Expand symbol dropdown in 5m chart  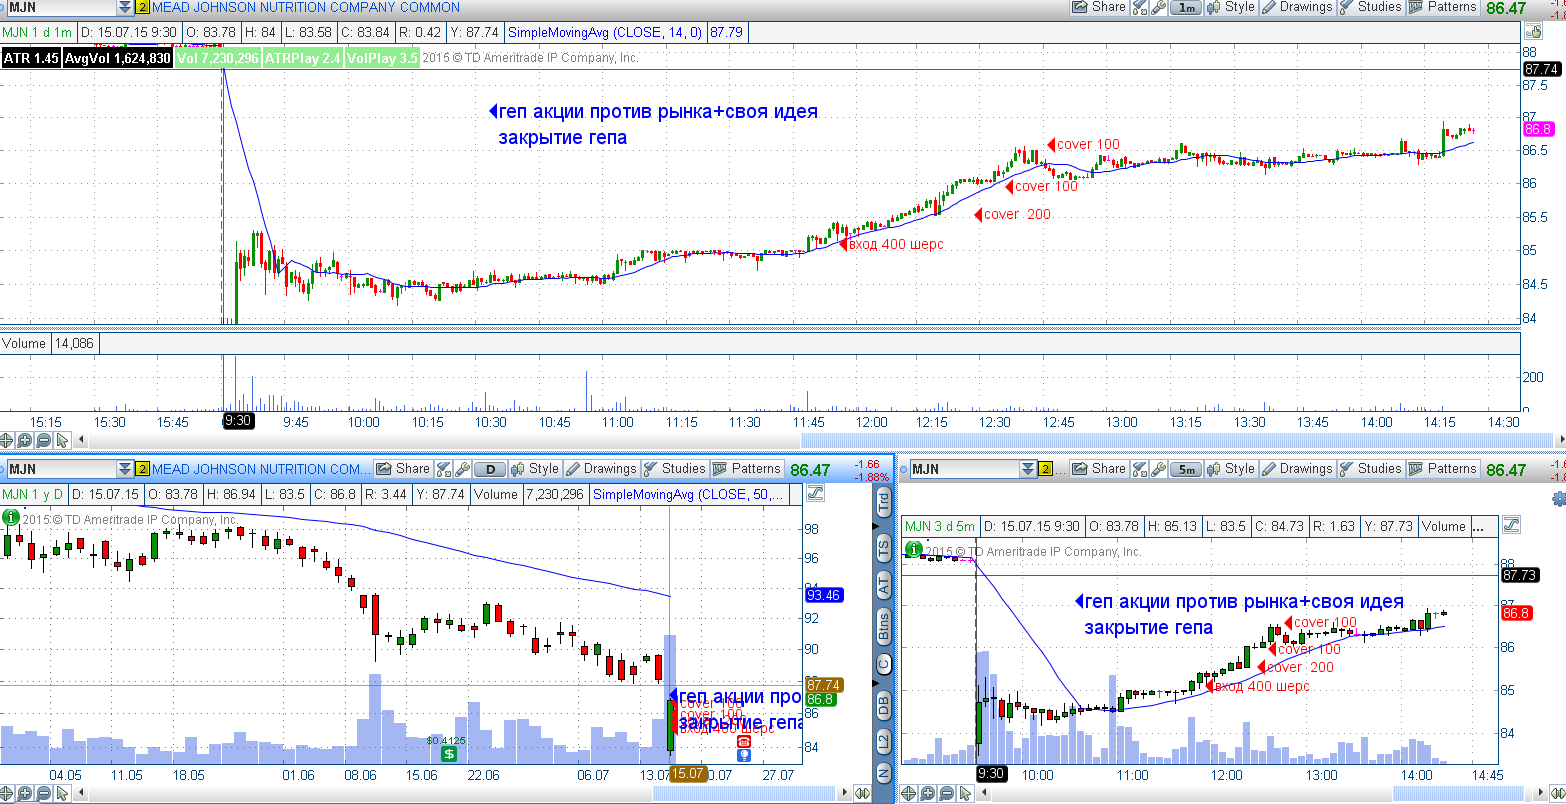[1028, 468]
